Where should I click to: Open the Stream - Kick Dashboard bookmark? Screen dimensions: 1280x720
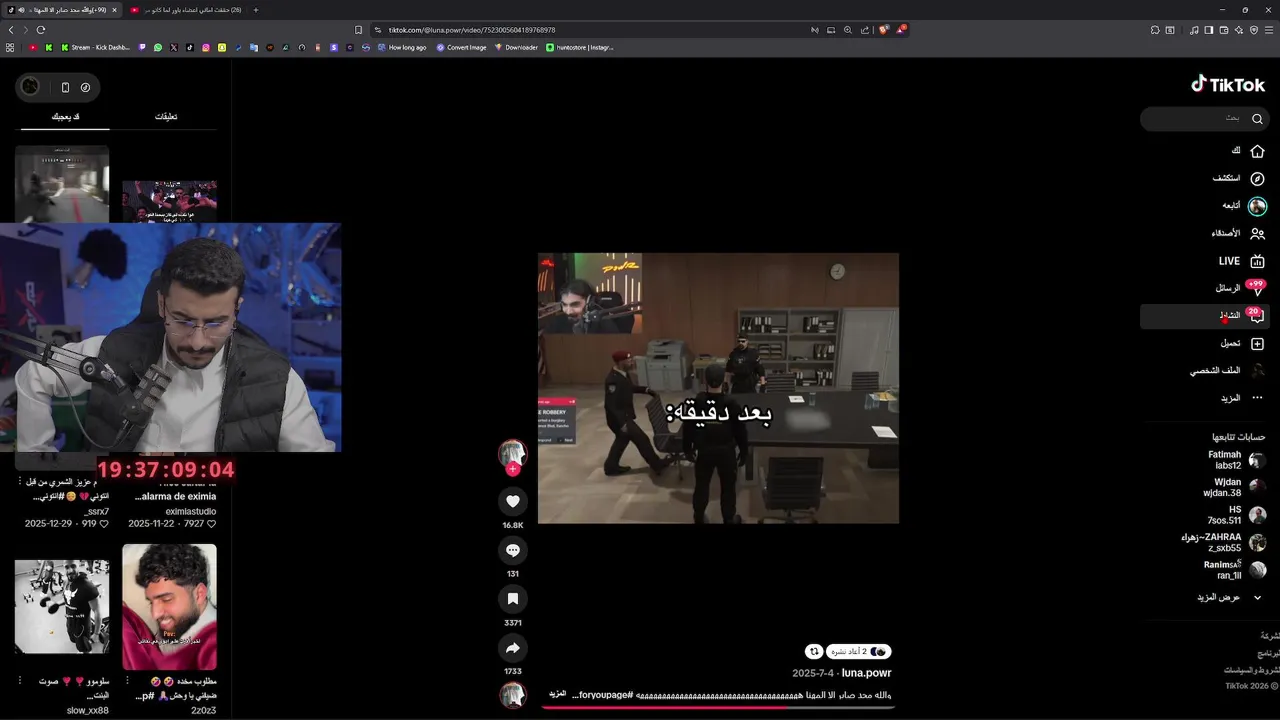(95, 47)
